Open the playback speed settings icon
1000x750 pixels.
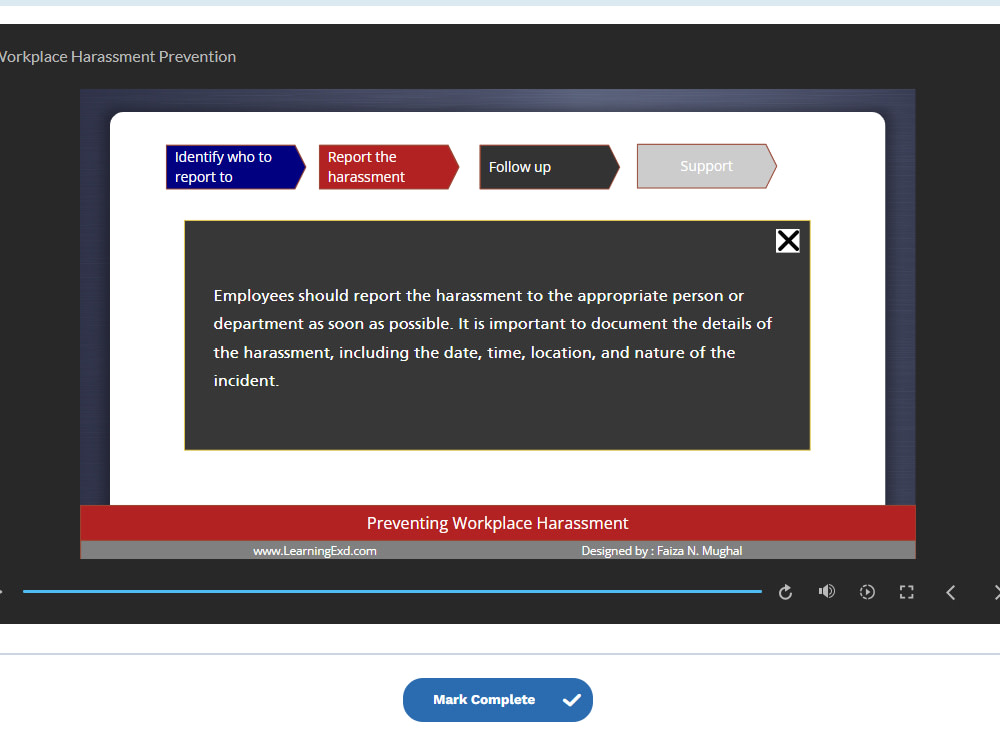pyautogui.click(x=867, y=592)
